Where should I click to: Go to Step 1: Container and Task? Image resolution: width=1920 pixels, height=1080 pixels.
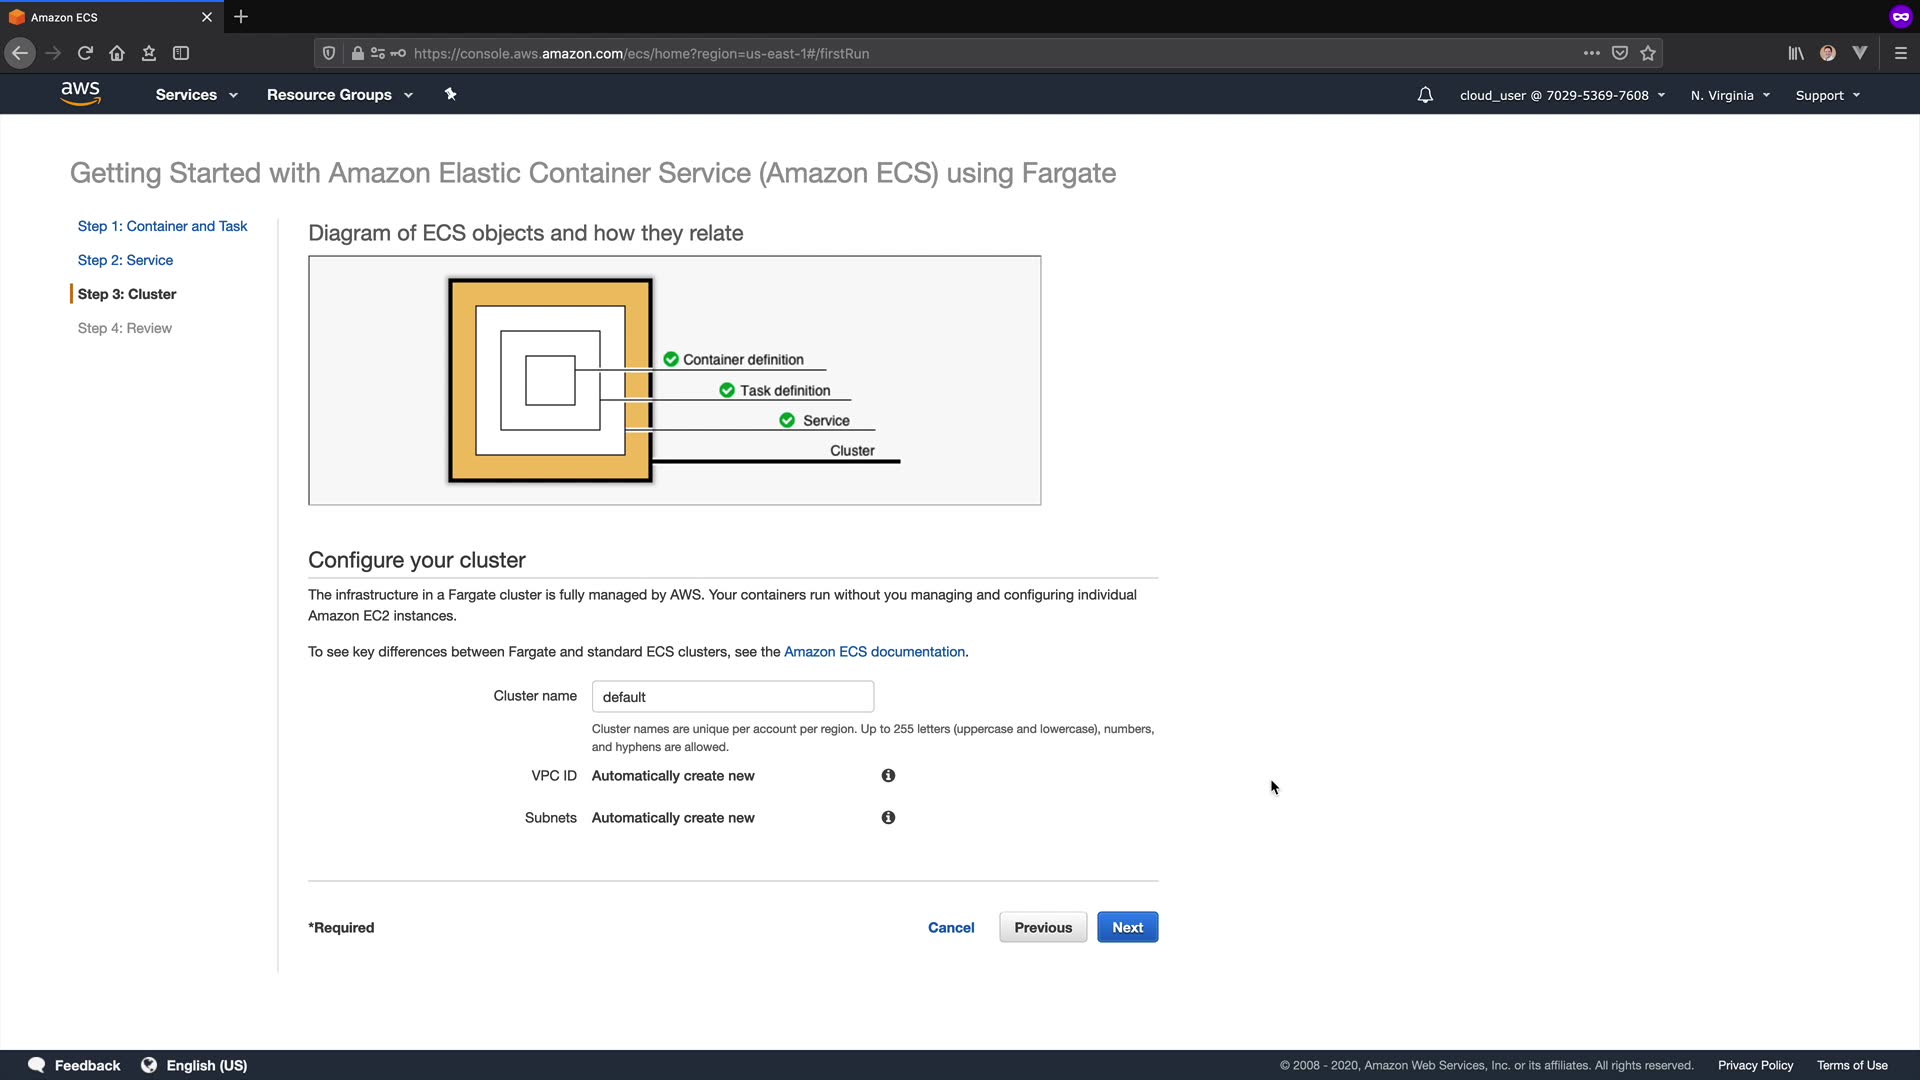pos(162,226)
